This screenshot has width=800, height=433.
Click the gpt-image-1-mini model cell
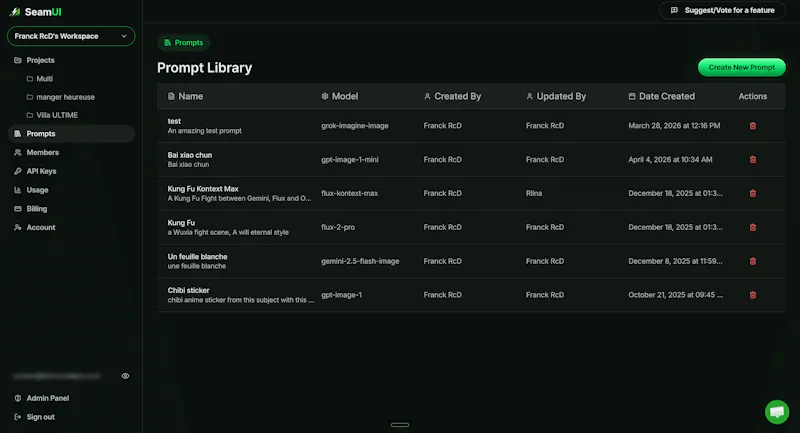349,160
